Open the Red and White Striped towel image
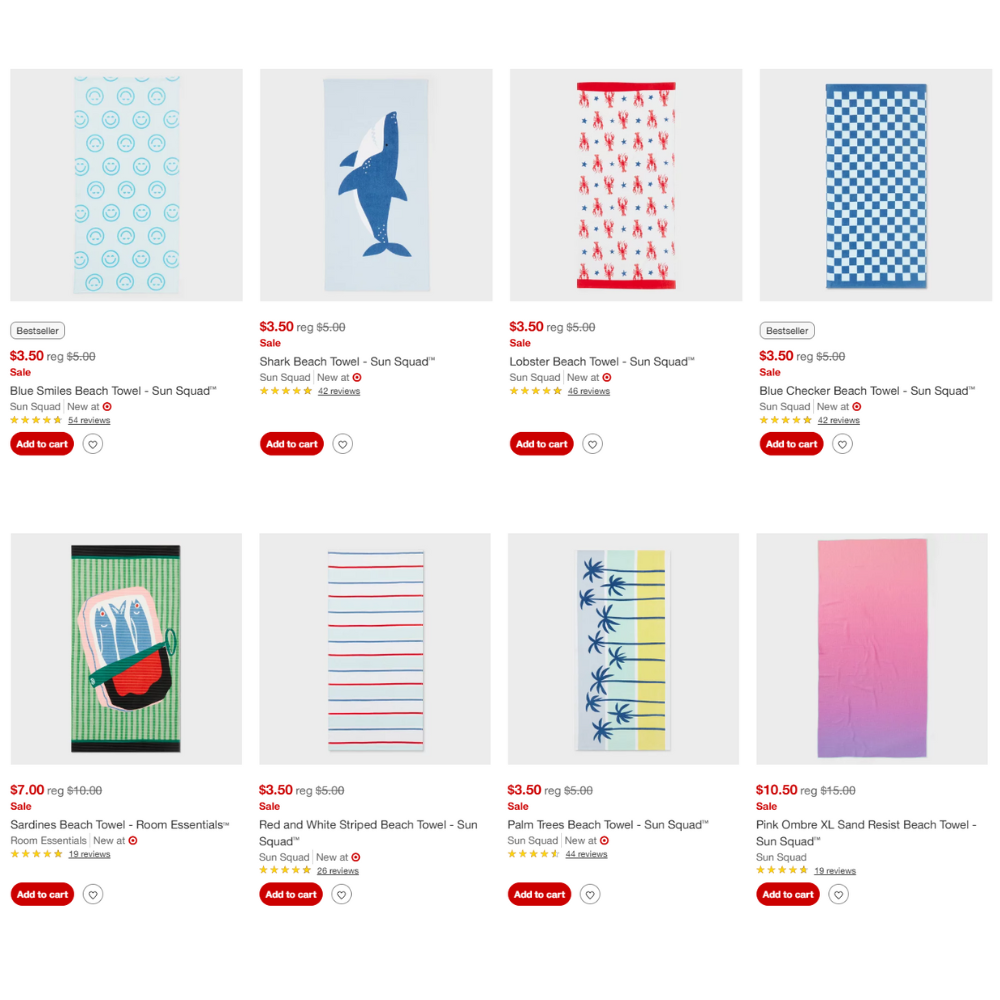The image size is (1000, 1000). point(375,649)
